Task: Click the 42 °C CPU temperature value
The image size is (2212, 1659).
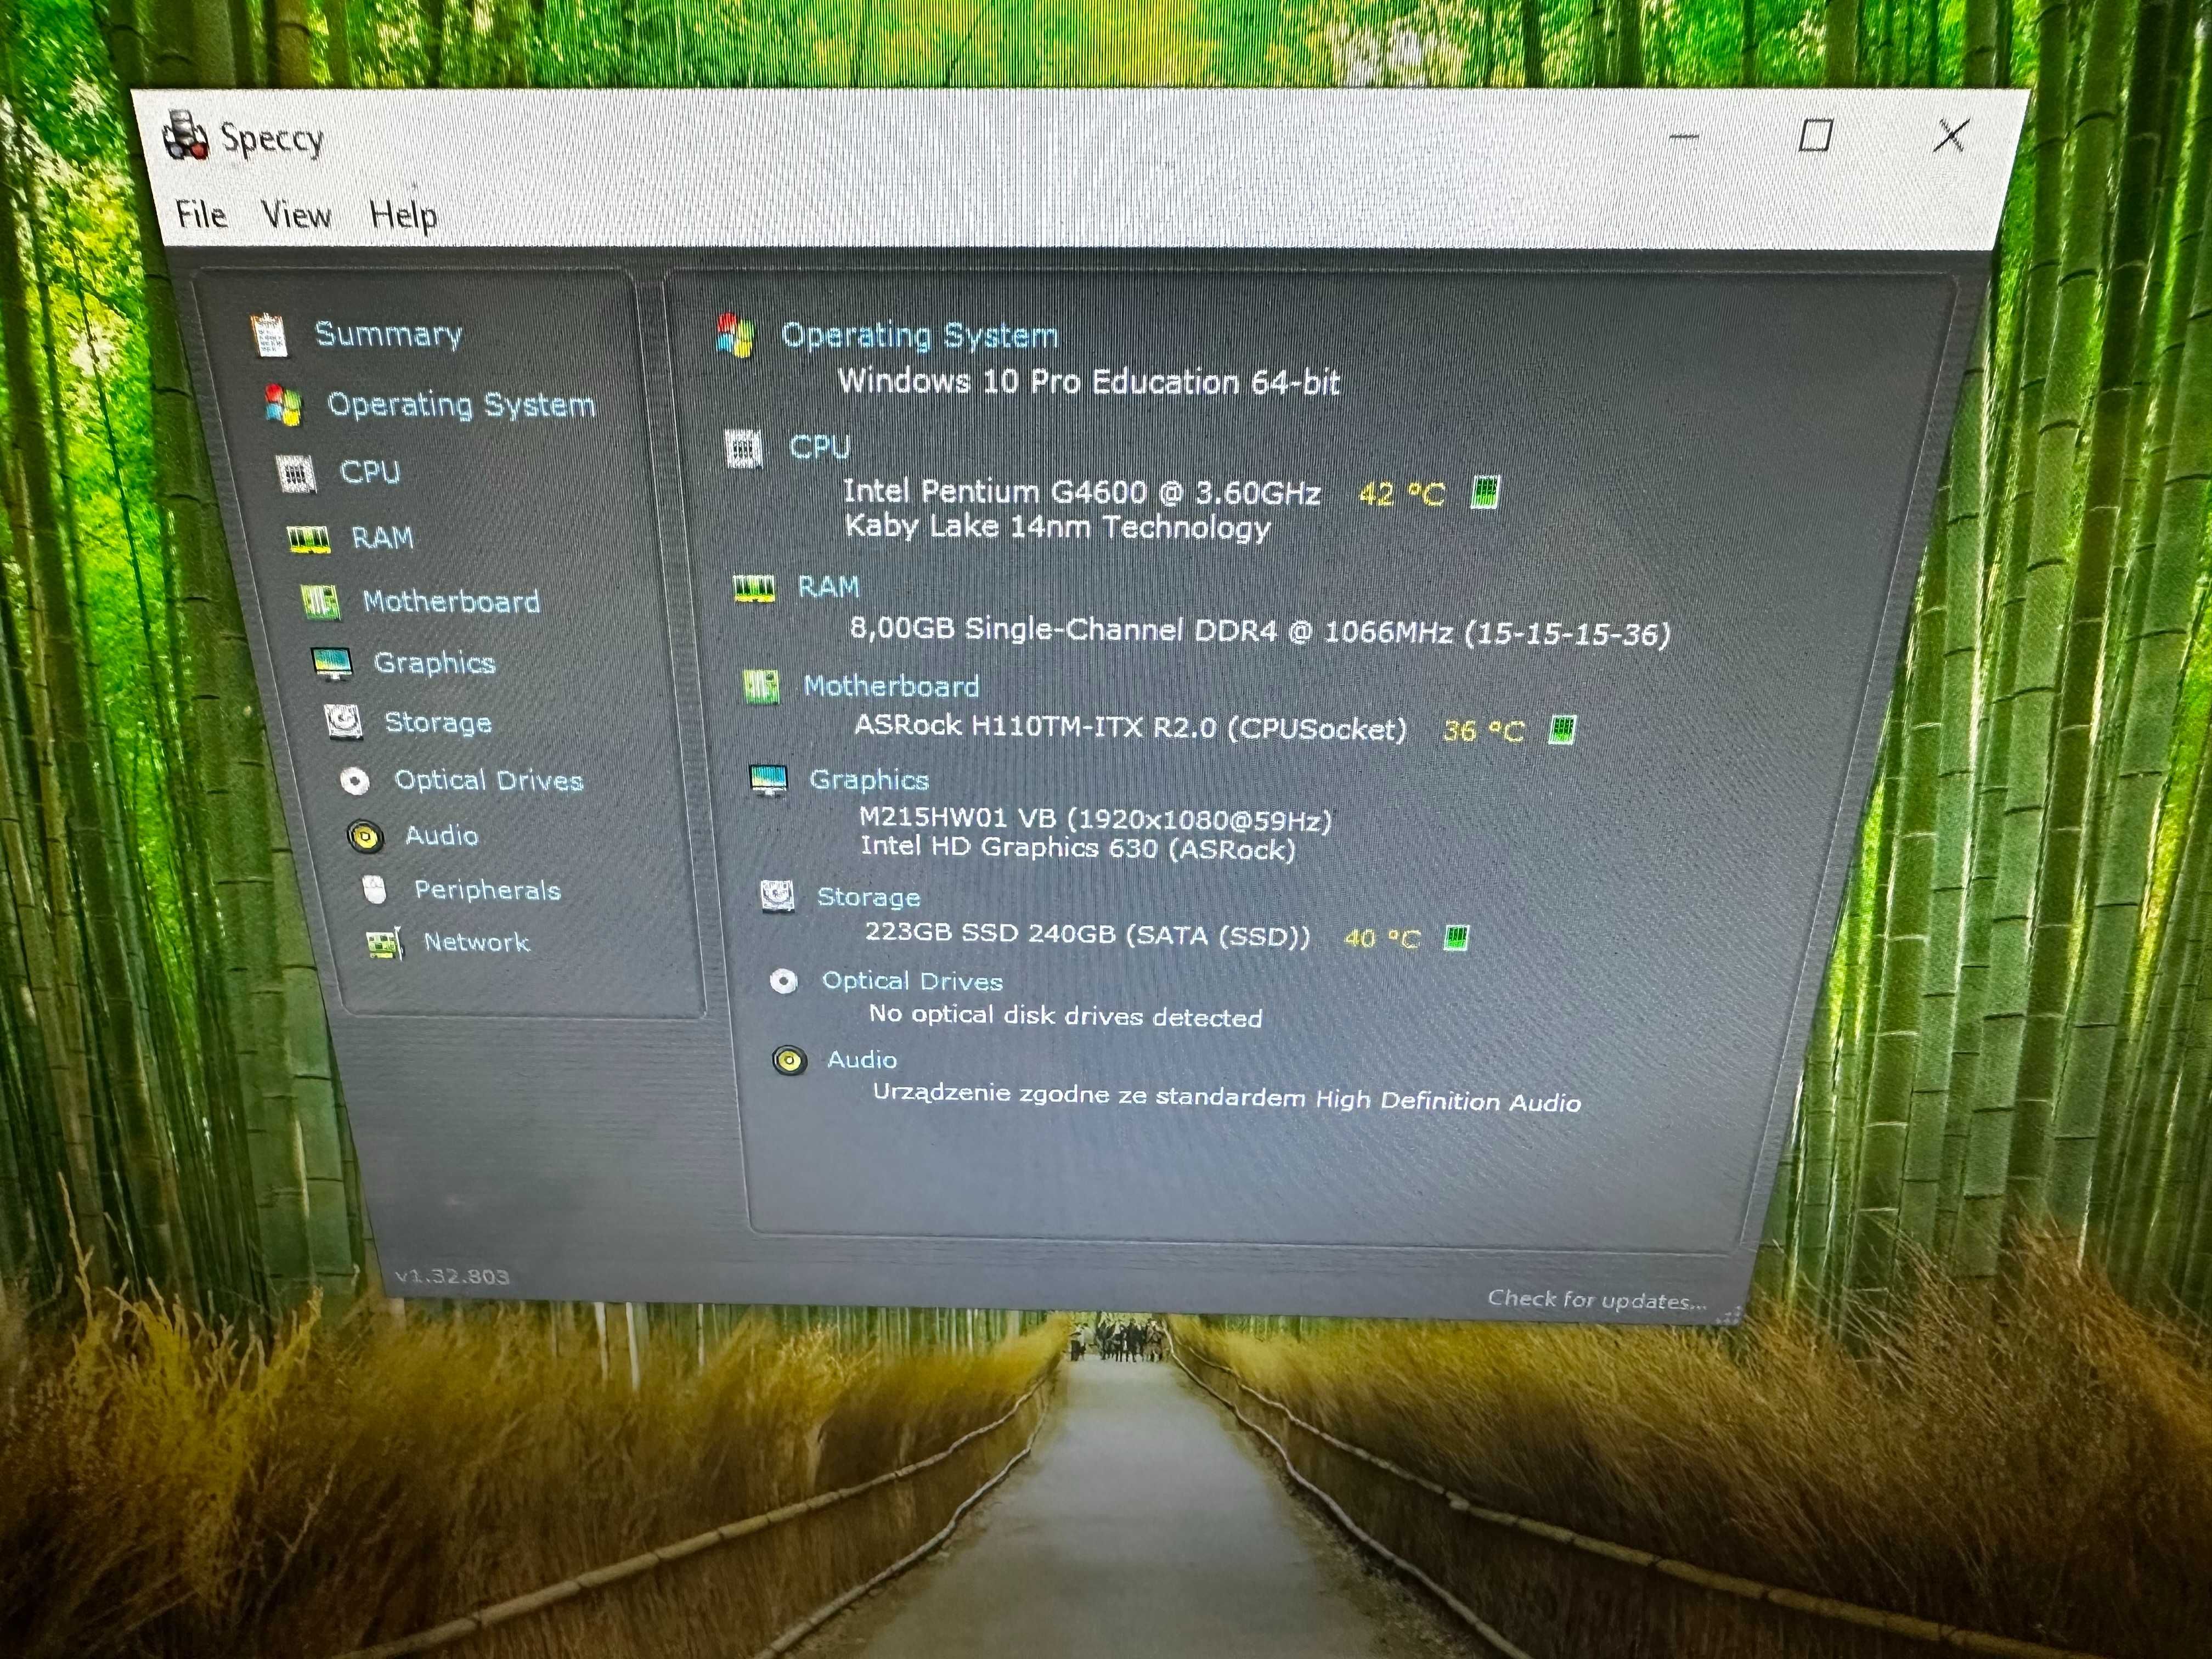Action: click(1402, 494)
